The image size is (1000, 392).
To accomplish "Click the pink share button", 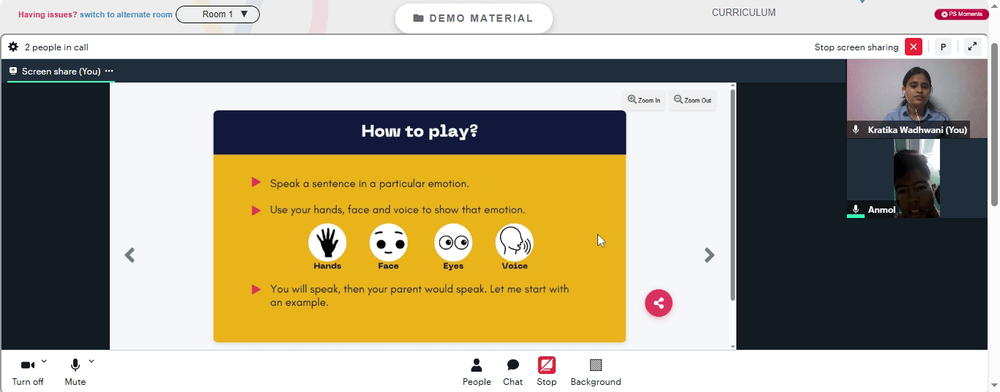I will (x=658, y=303).
